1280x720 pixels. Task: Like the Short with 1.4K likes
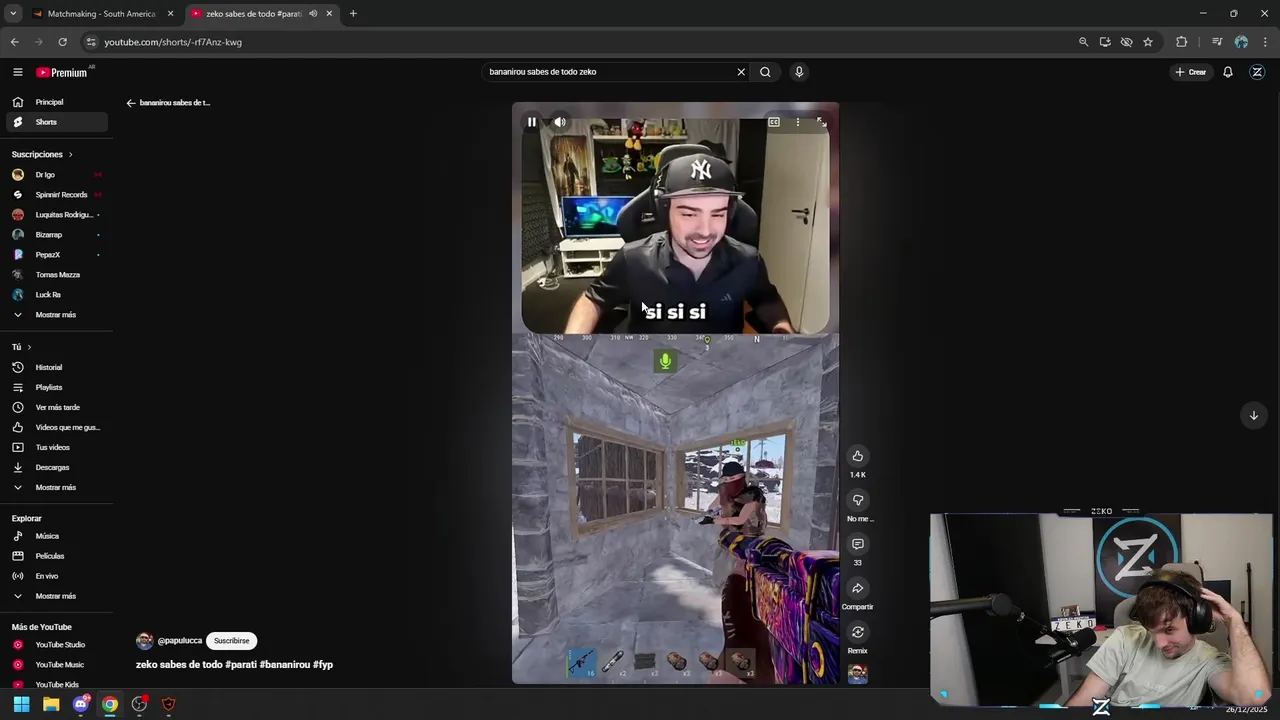click(857, 456)
